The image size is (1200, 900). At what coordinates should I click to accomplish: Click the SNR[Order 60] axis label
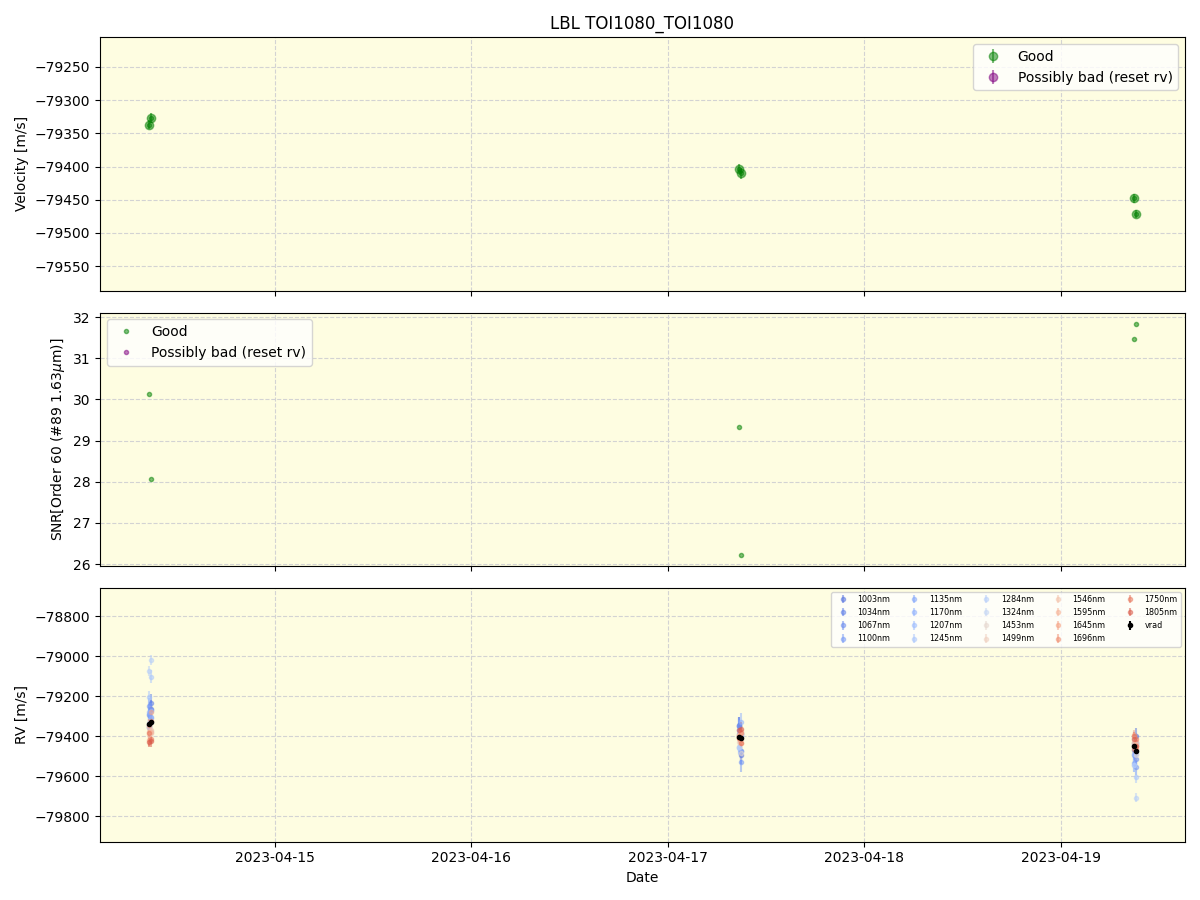click(x=57, y=439)
